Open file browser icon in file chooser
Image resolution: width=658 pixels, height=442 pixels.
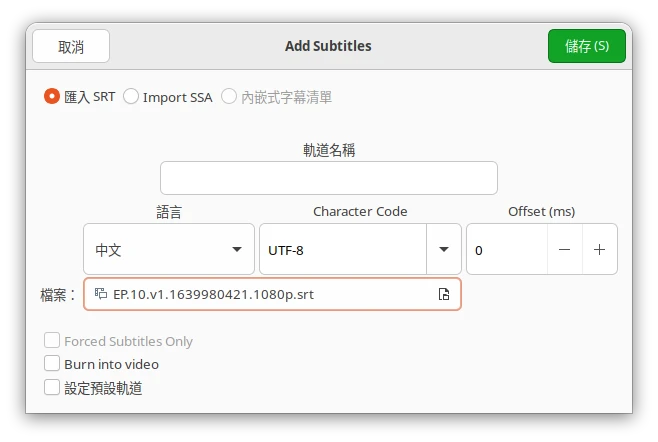click(x=444, y=294)
